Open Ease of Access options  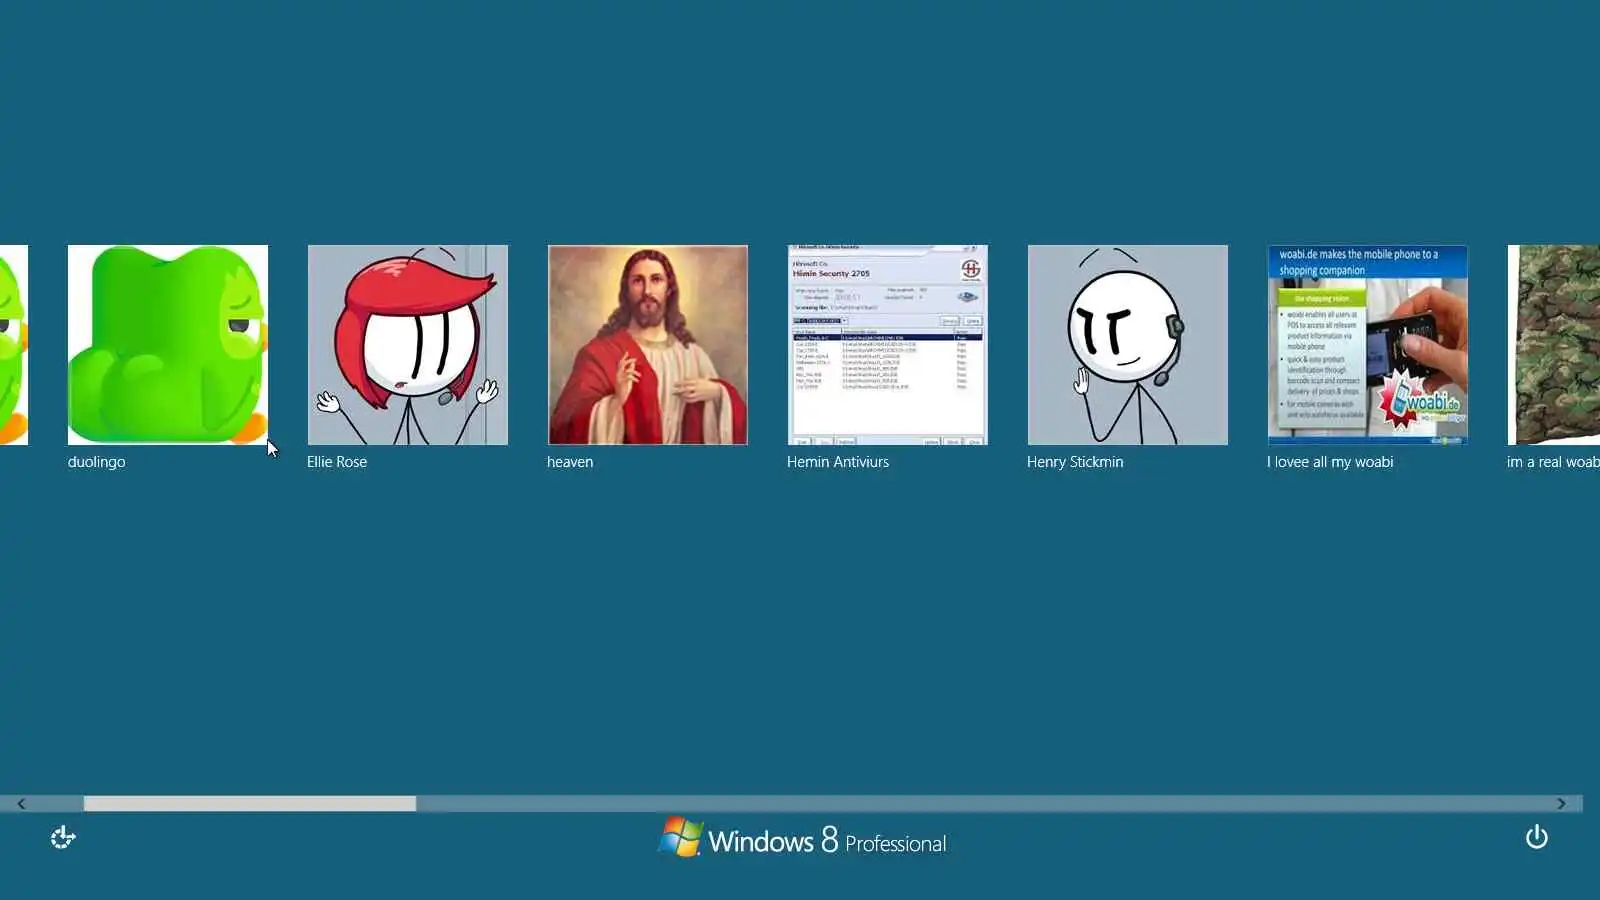click(x=63, y=837)
